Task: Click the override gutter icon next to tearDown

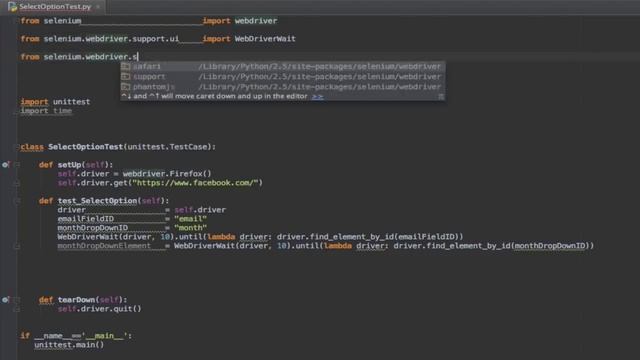Action: [5, 300]
